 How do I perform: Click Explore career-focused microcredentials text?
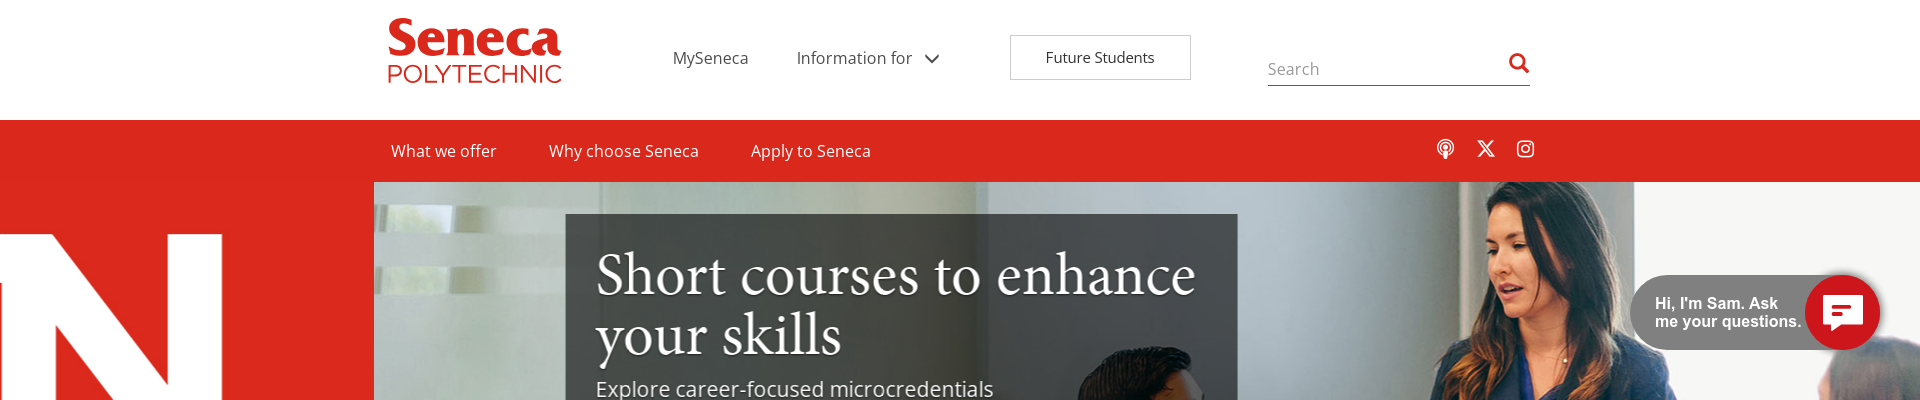[794, 389]
